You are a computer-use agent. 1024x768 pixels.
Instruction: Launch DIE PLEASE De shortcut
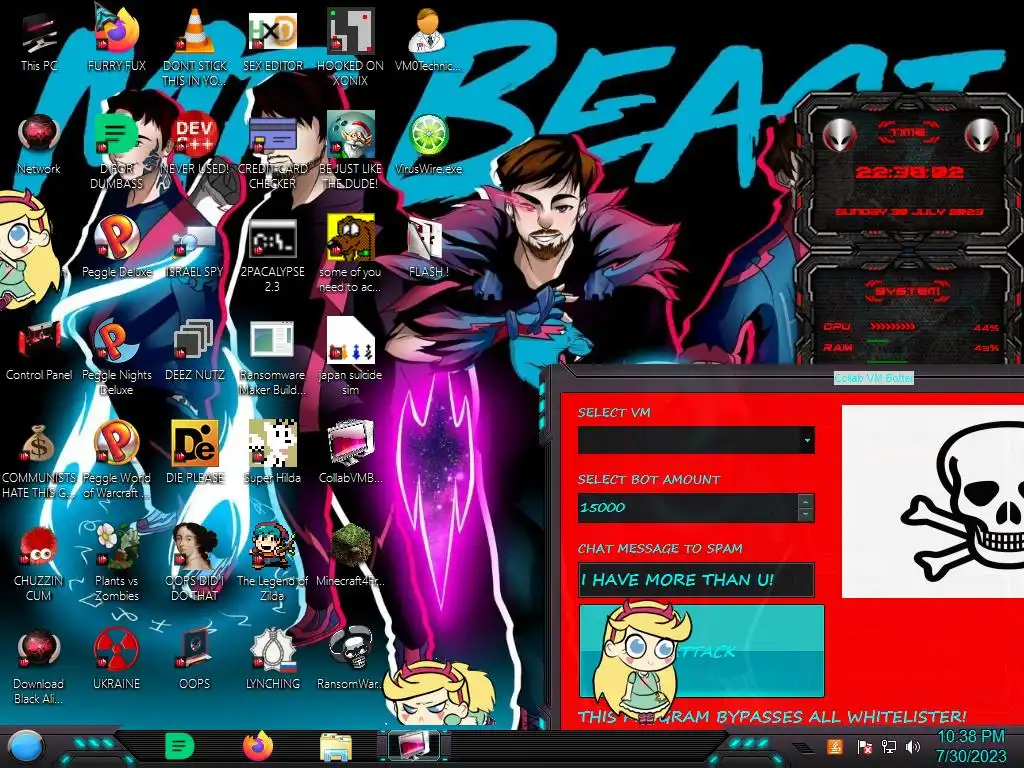click(x=195, y=453)
